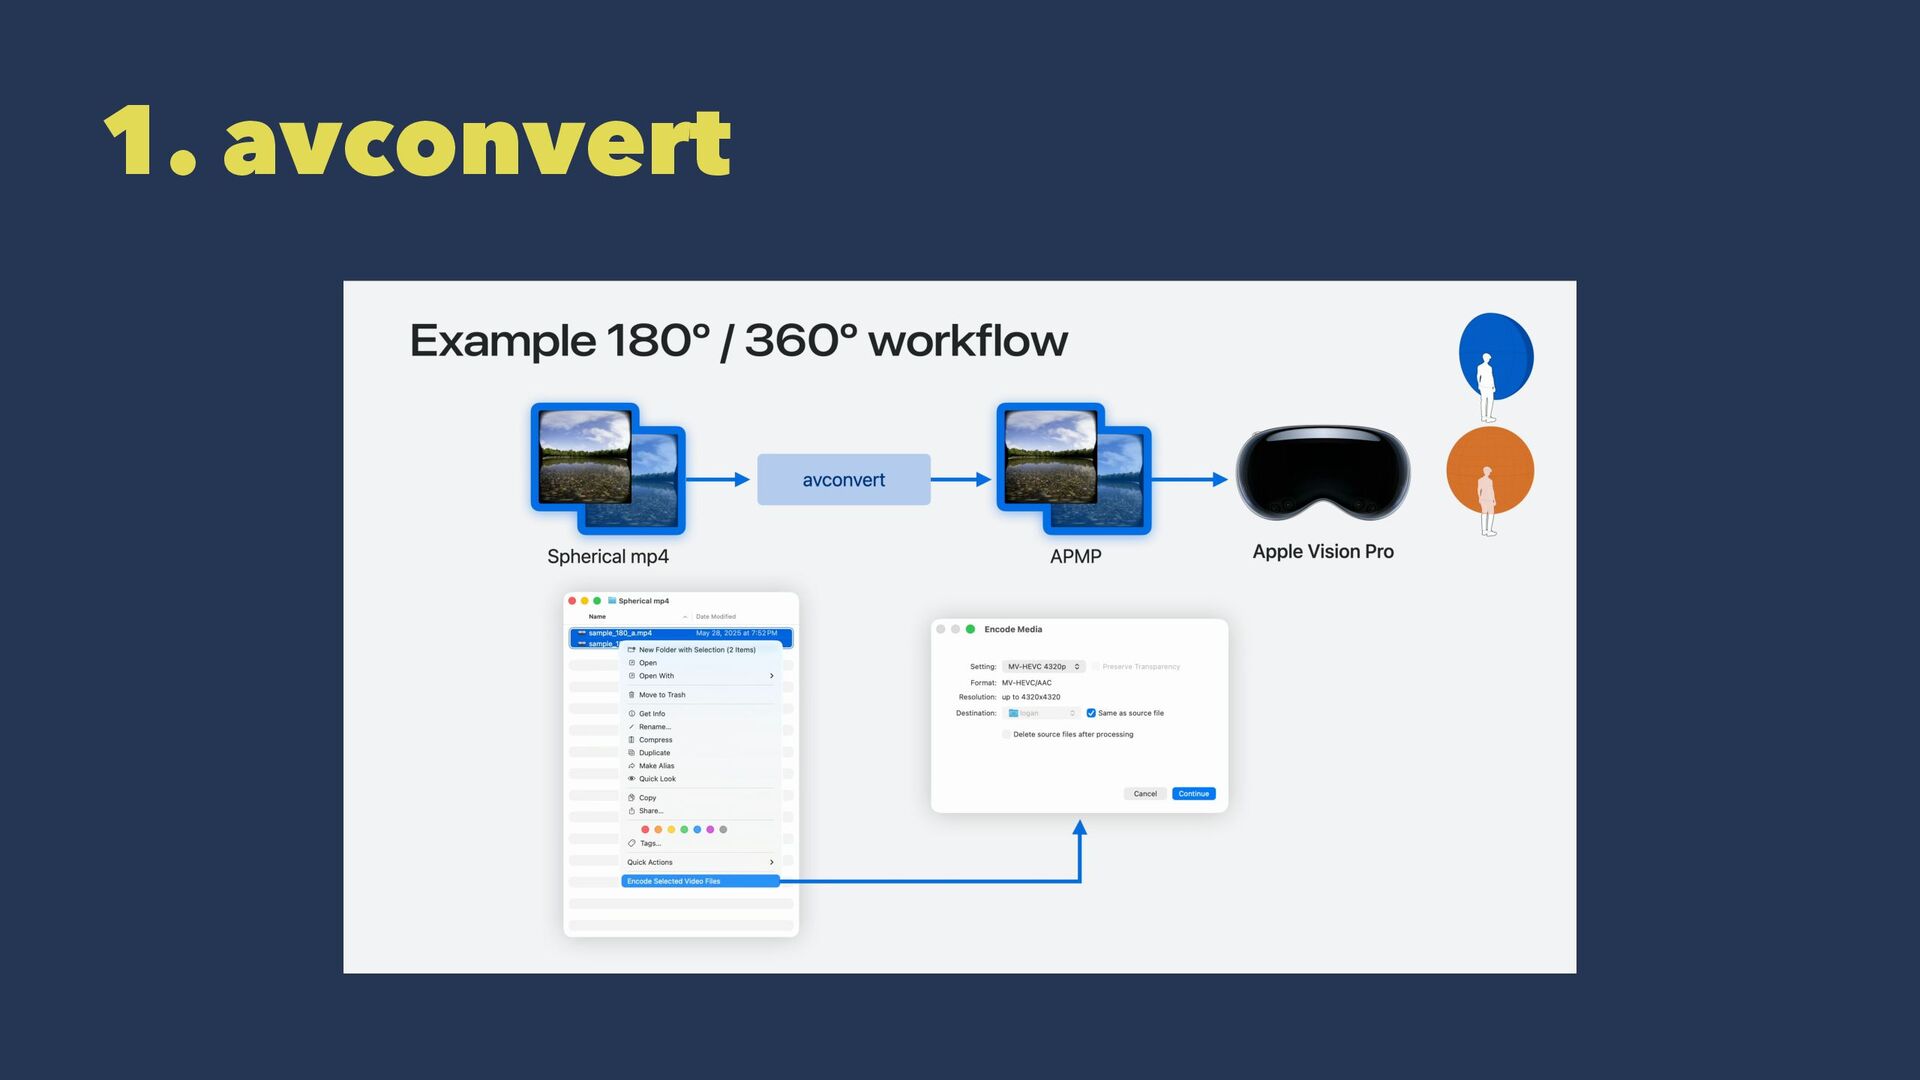Click the icon beside Open With
The width and height of the screenshot is (1920, 1080).
point(631,676)
